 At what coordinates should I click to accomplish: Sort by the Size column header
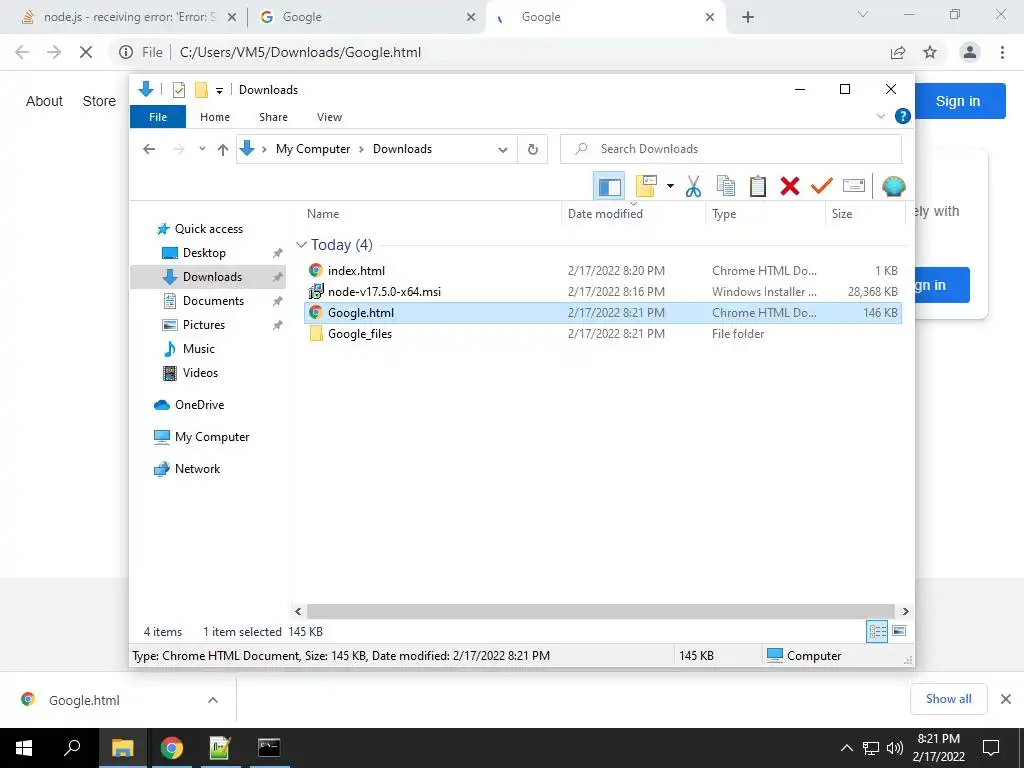click(x=865, y=214)
